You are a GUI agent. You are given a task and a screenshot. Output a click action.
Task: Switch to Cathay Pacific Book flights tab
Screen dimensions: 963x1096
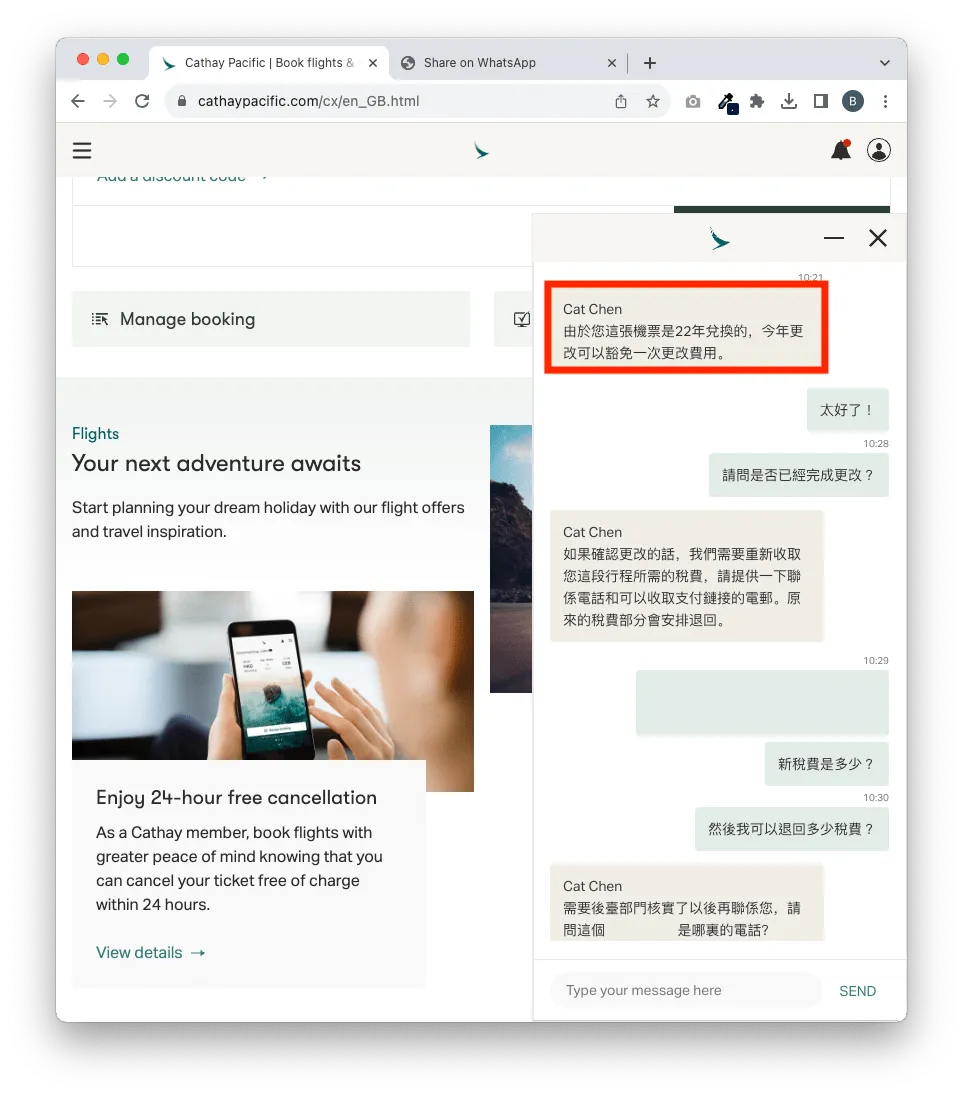(269, 63)
